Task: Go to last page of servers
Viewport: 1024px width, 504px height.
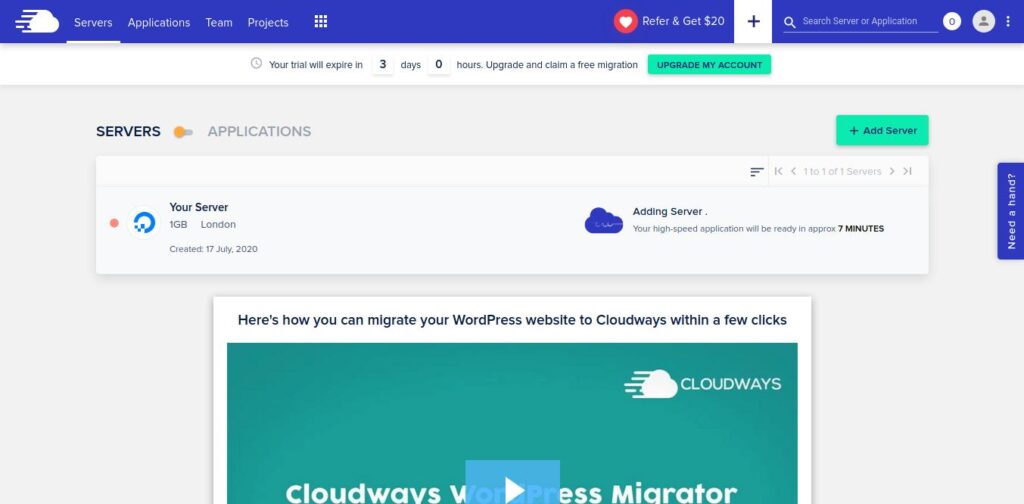Action: [907, 171]
